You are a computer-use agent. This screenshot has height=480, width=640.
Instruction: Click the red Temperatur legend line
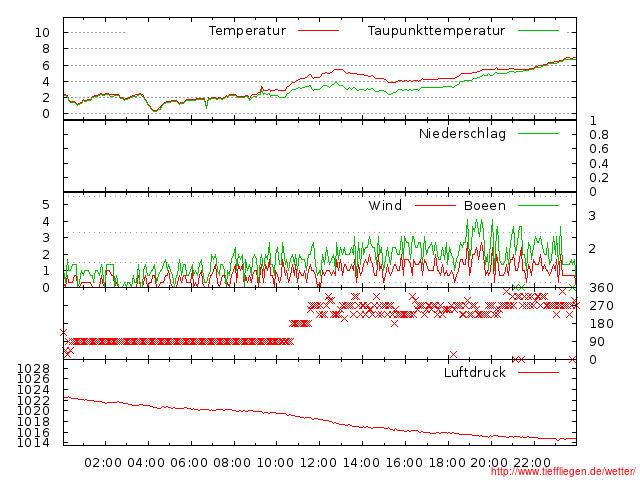(318, 31)
